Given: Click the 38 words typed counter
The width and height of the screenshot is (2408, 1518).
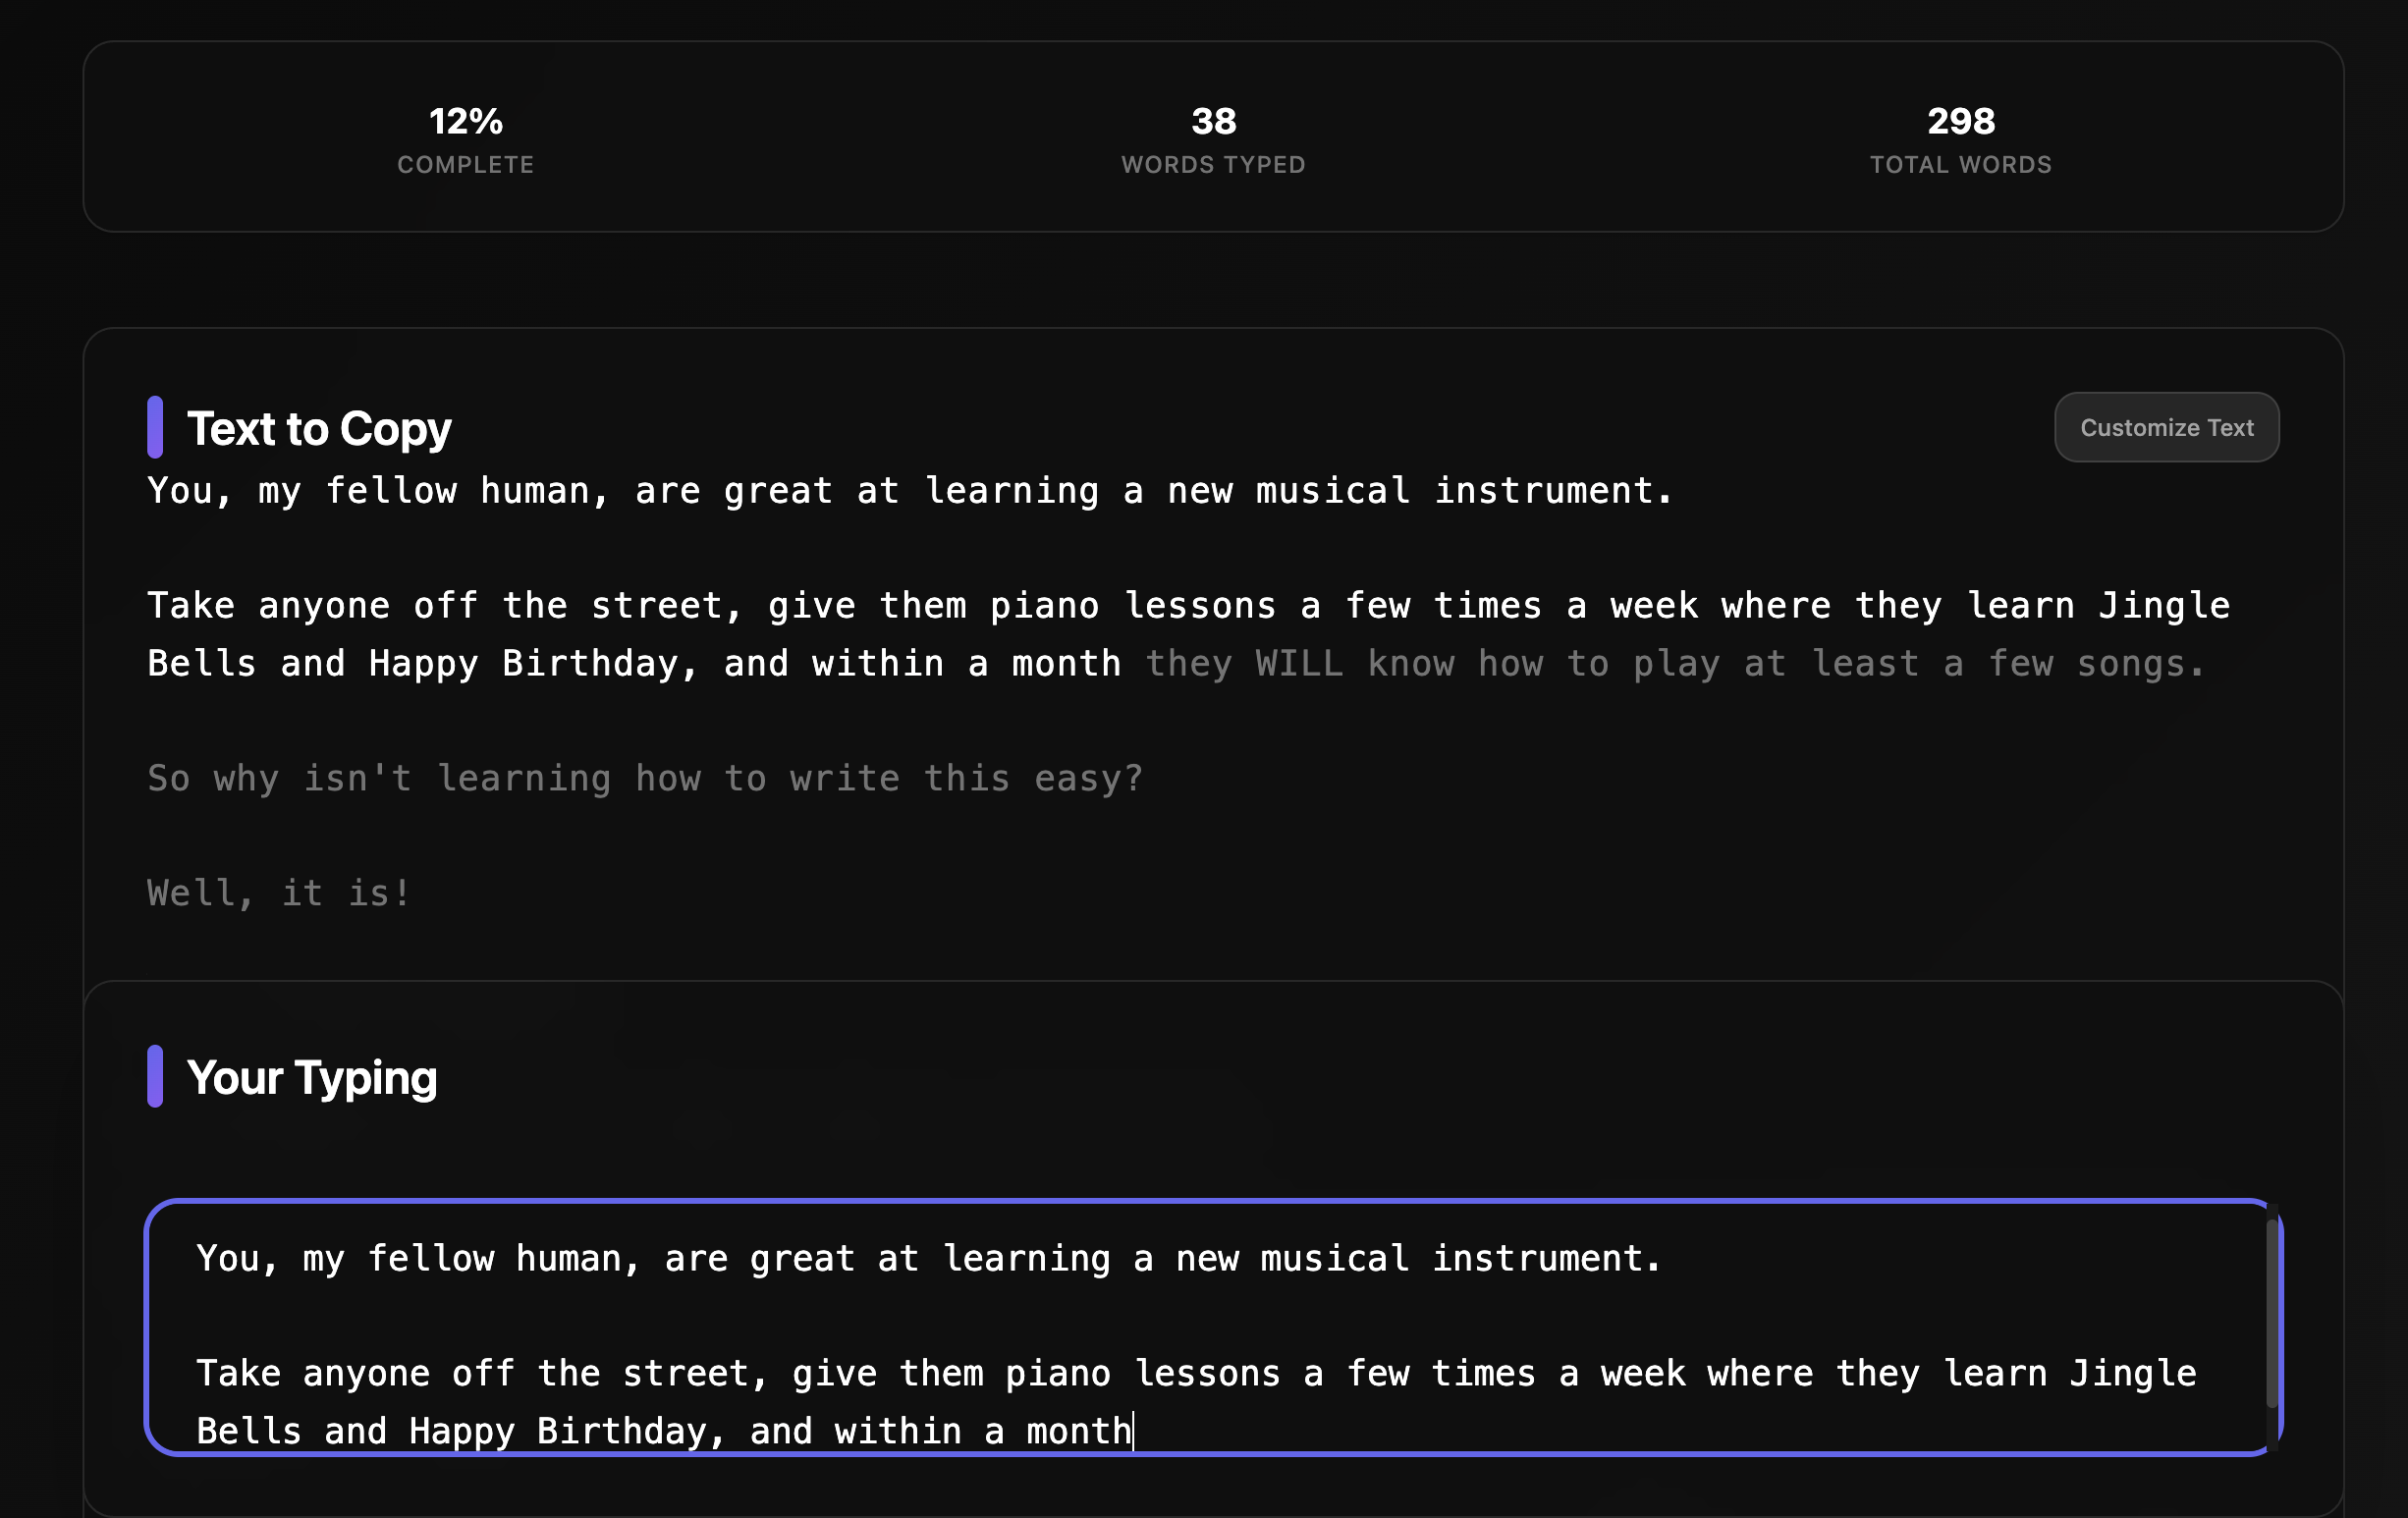Looking at the screenshot, I should 1213,121.
